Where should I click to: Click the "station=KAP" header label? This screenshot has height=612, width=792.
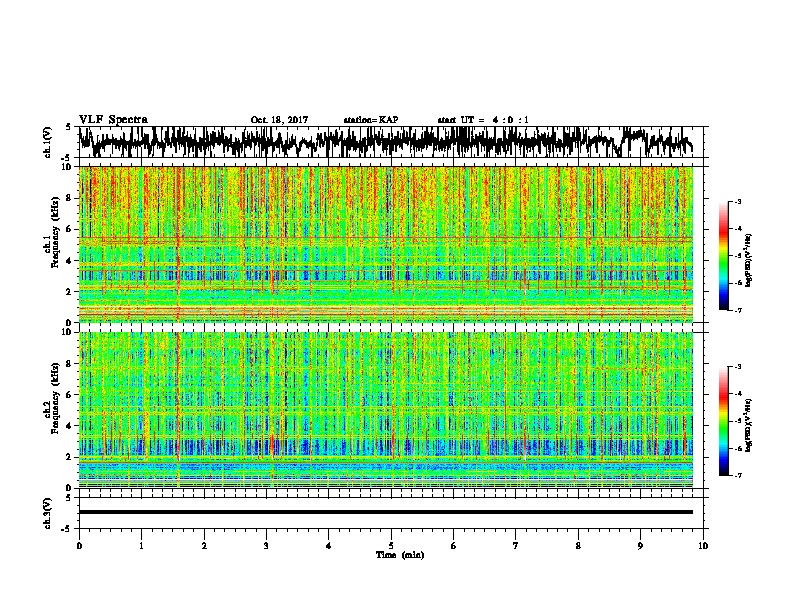(x=371, y=120)
